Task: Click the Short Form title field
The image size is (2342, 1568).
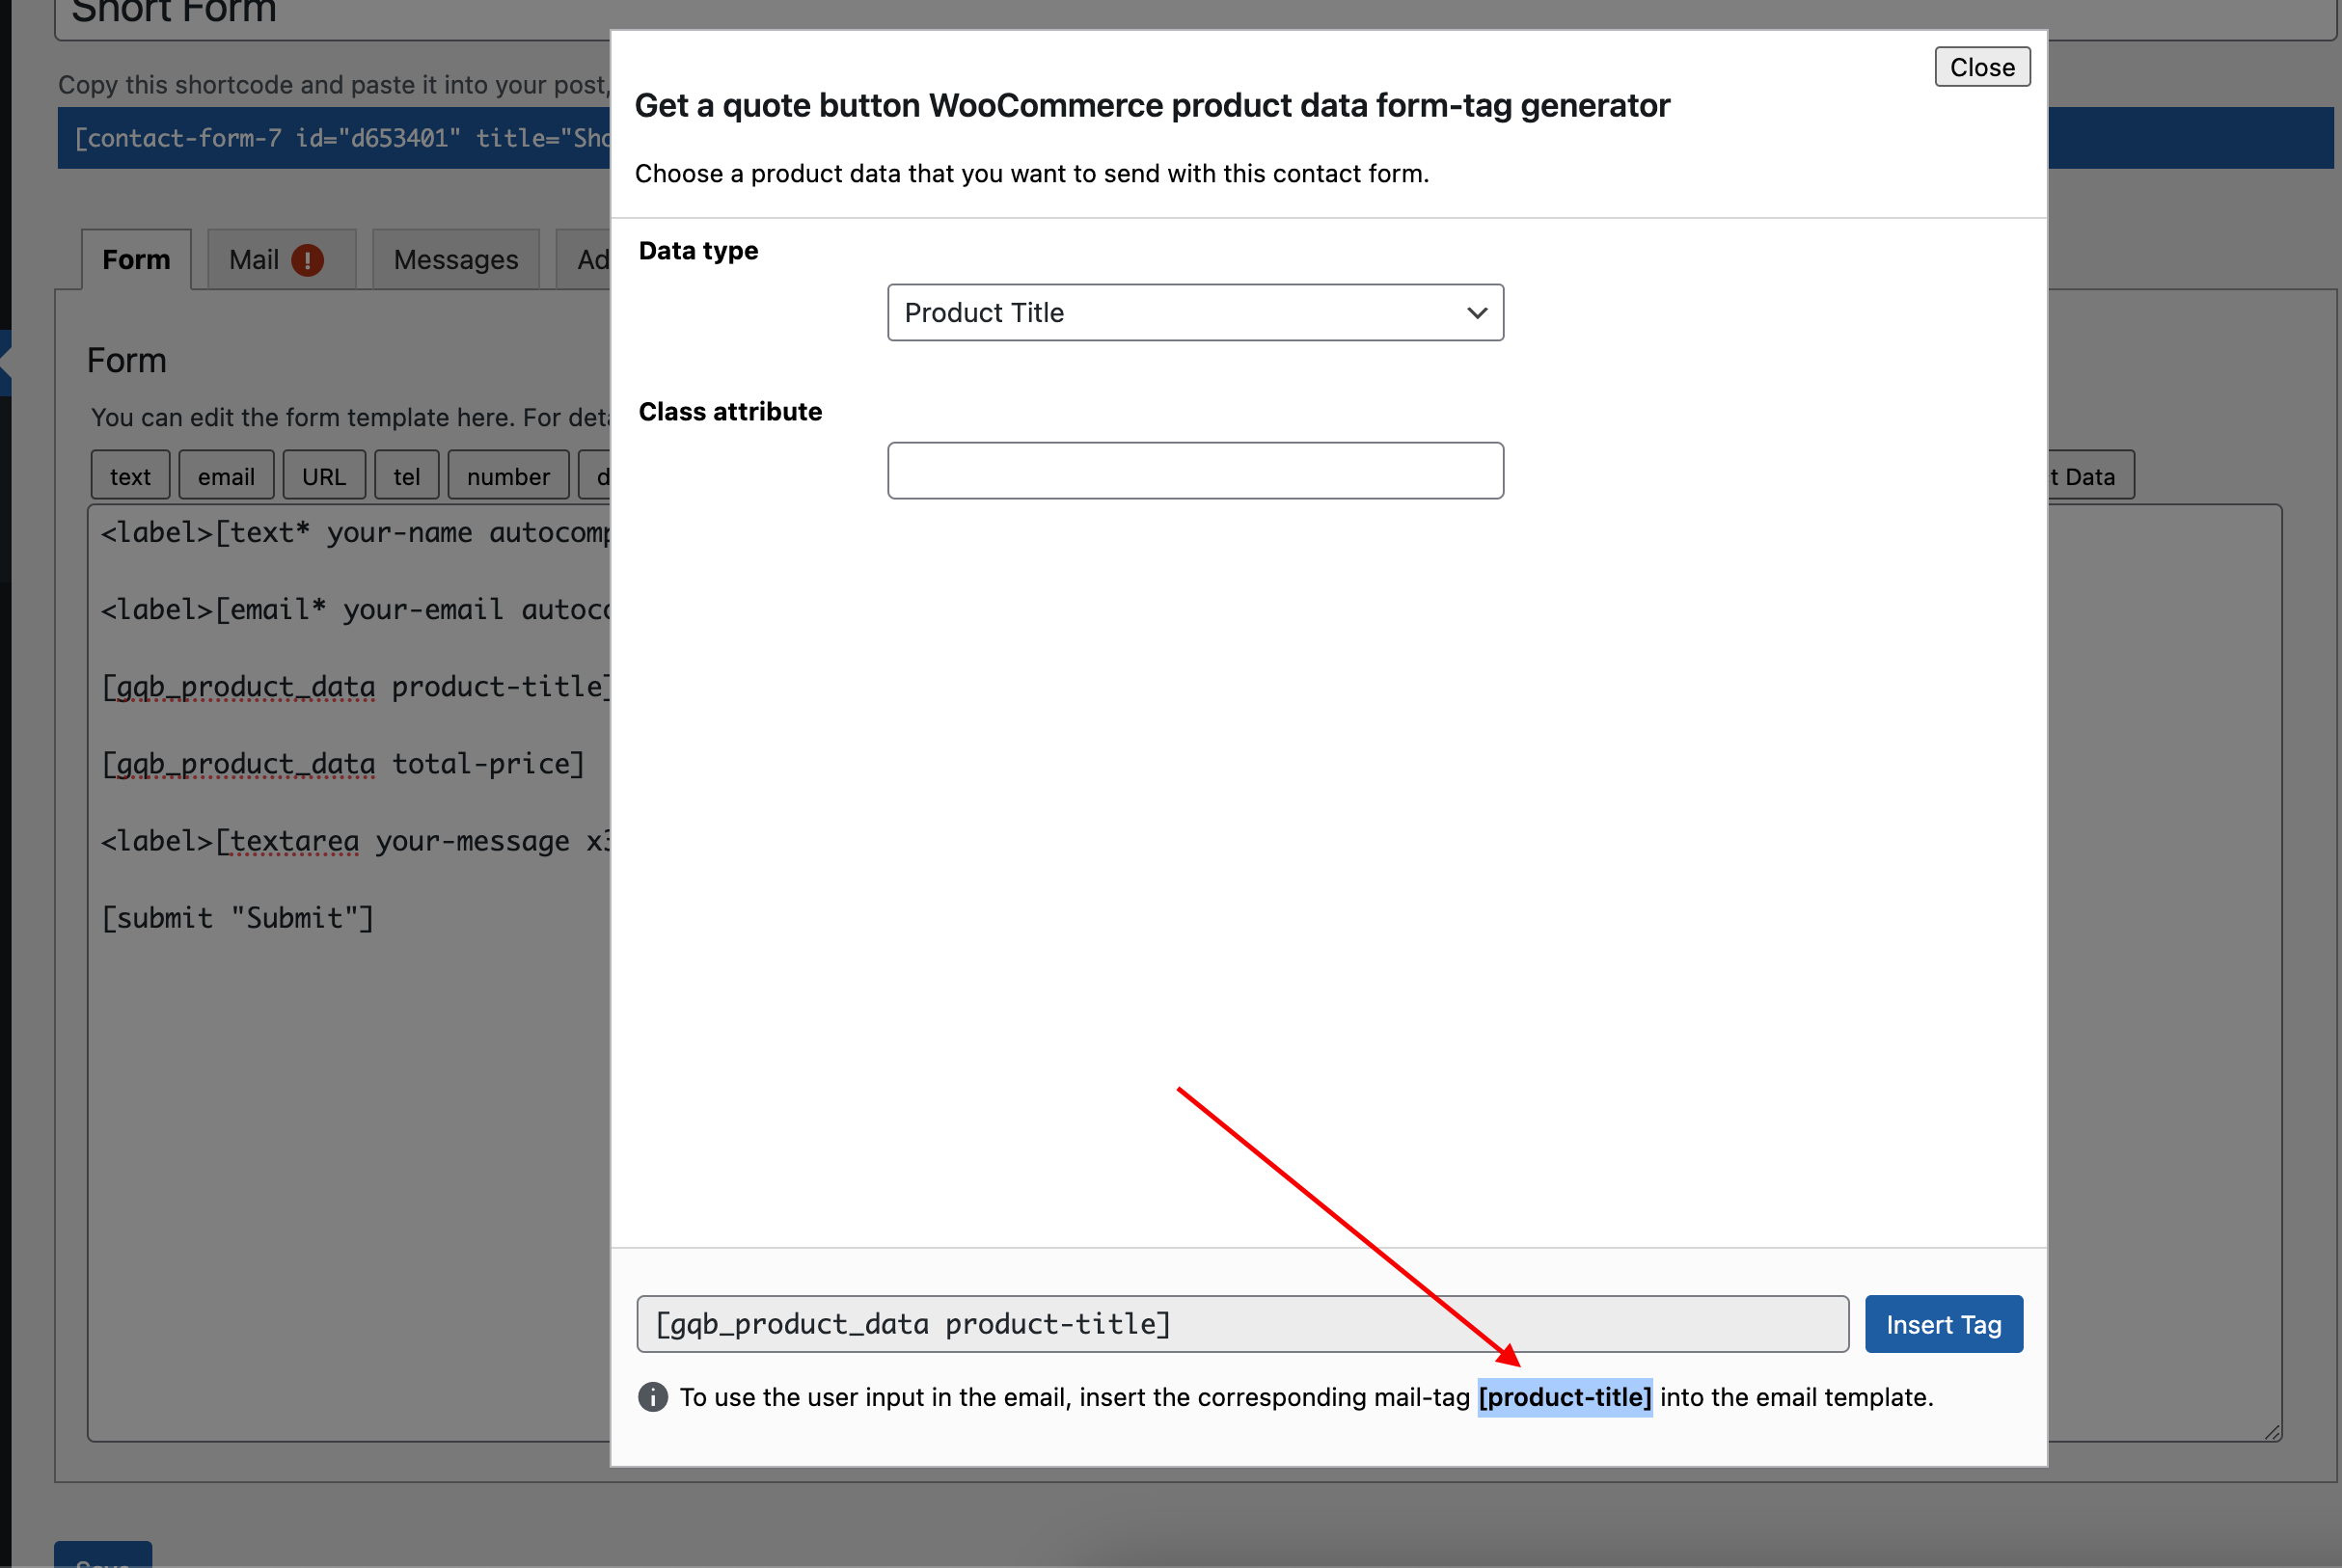Action: pyautogui.click(x=332, y=14)
